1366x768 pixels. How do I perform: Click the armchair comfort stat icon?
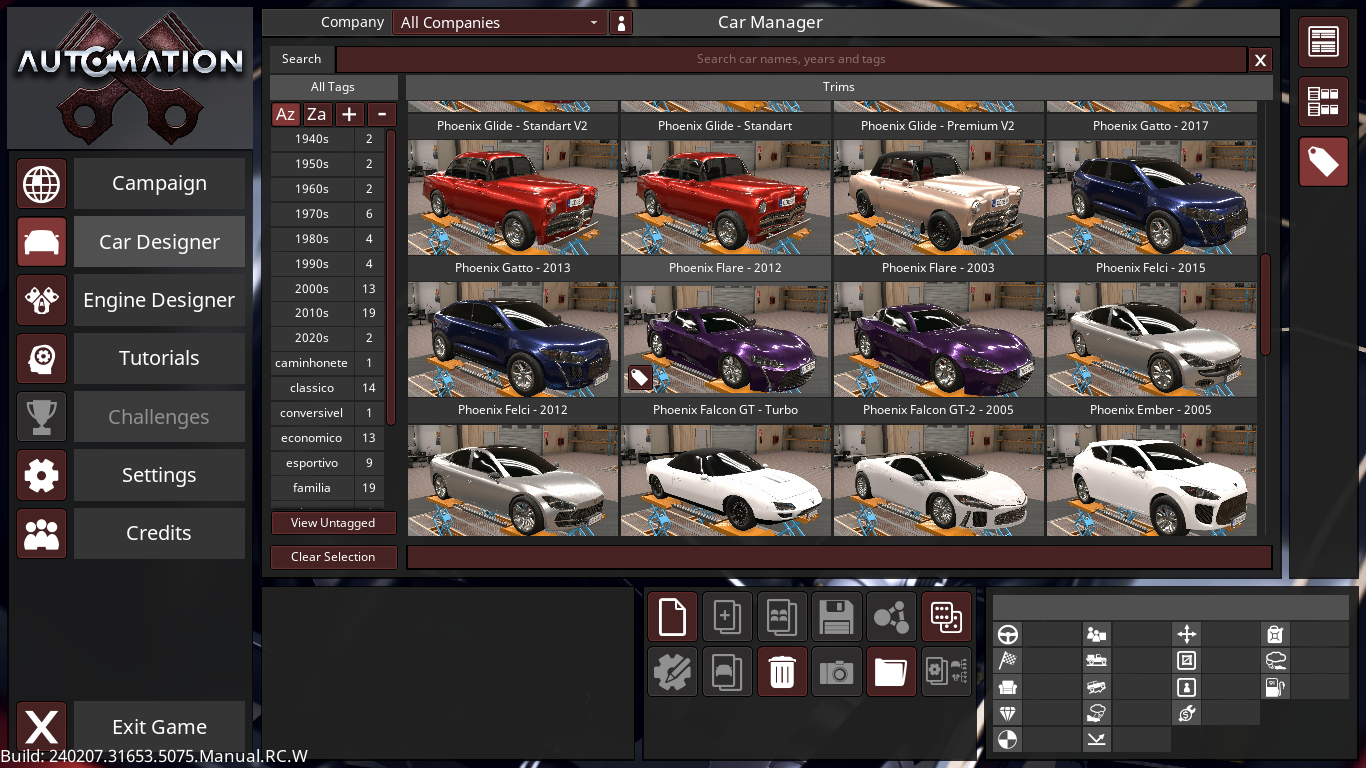click(1008, 687)
